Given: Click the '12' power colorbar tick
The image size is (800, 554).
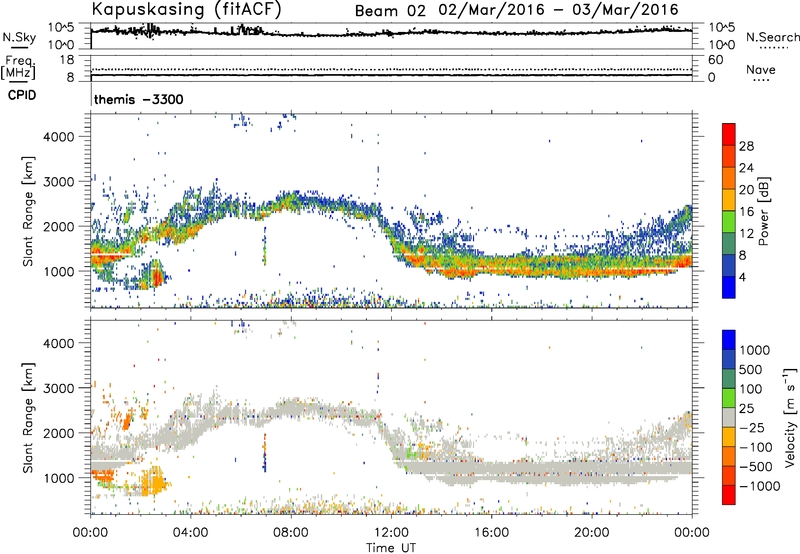Looking at the screenshot, I should (x=746, y=234).
